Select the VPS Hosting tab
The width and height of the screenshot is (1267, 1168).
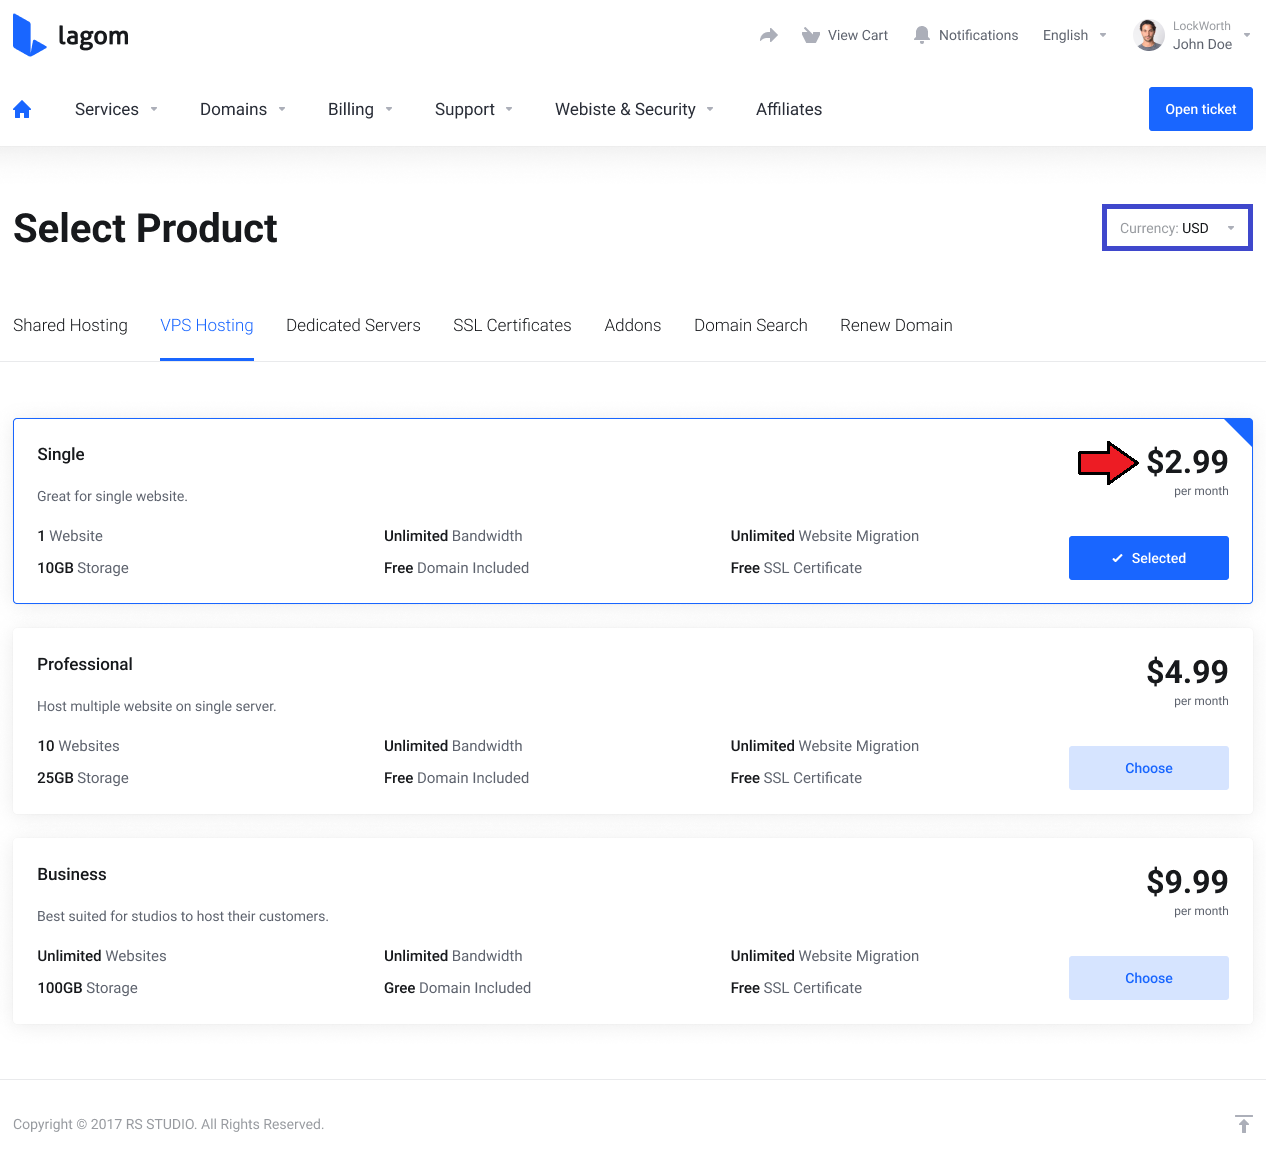tap(207, 325)
